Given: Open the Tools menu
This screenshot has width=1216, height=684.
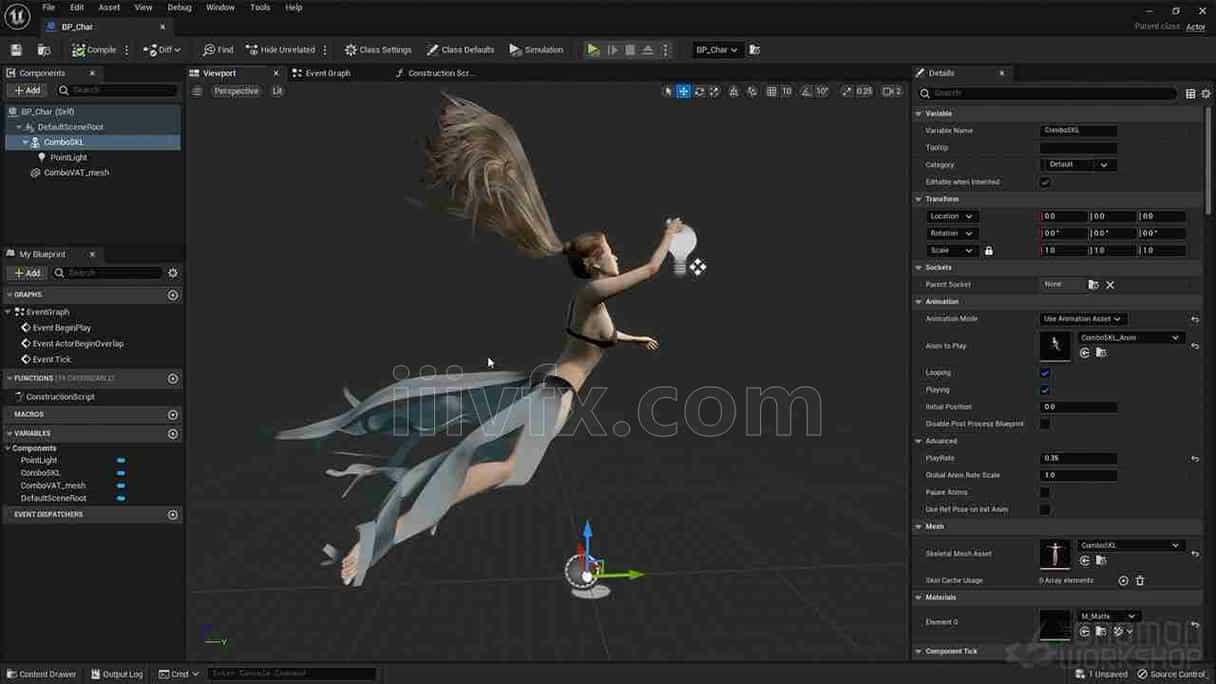Looking at the screenshot, I should [x=260, y=7].
